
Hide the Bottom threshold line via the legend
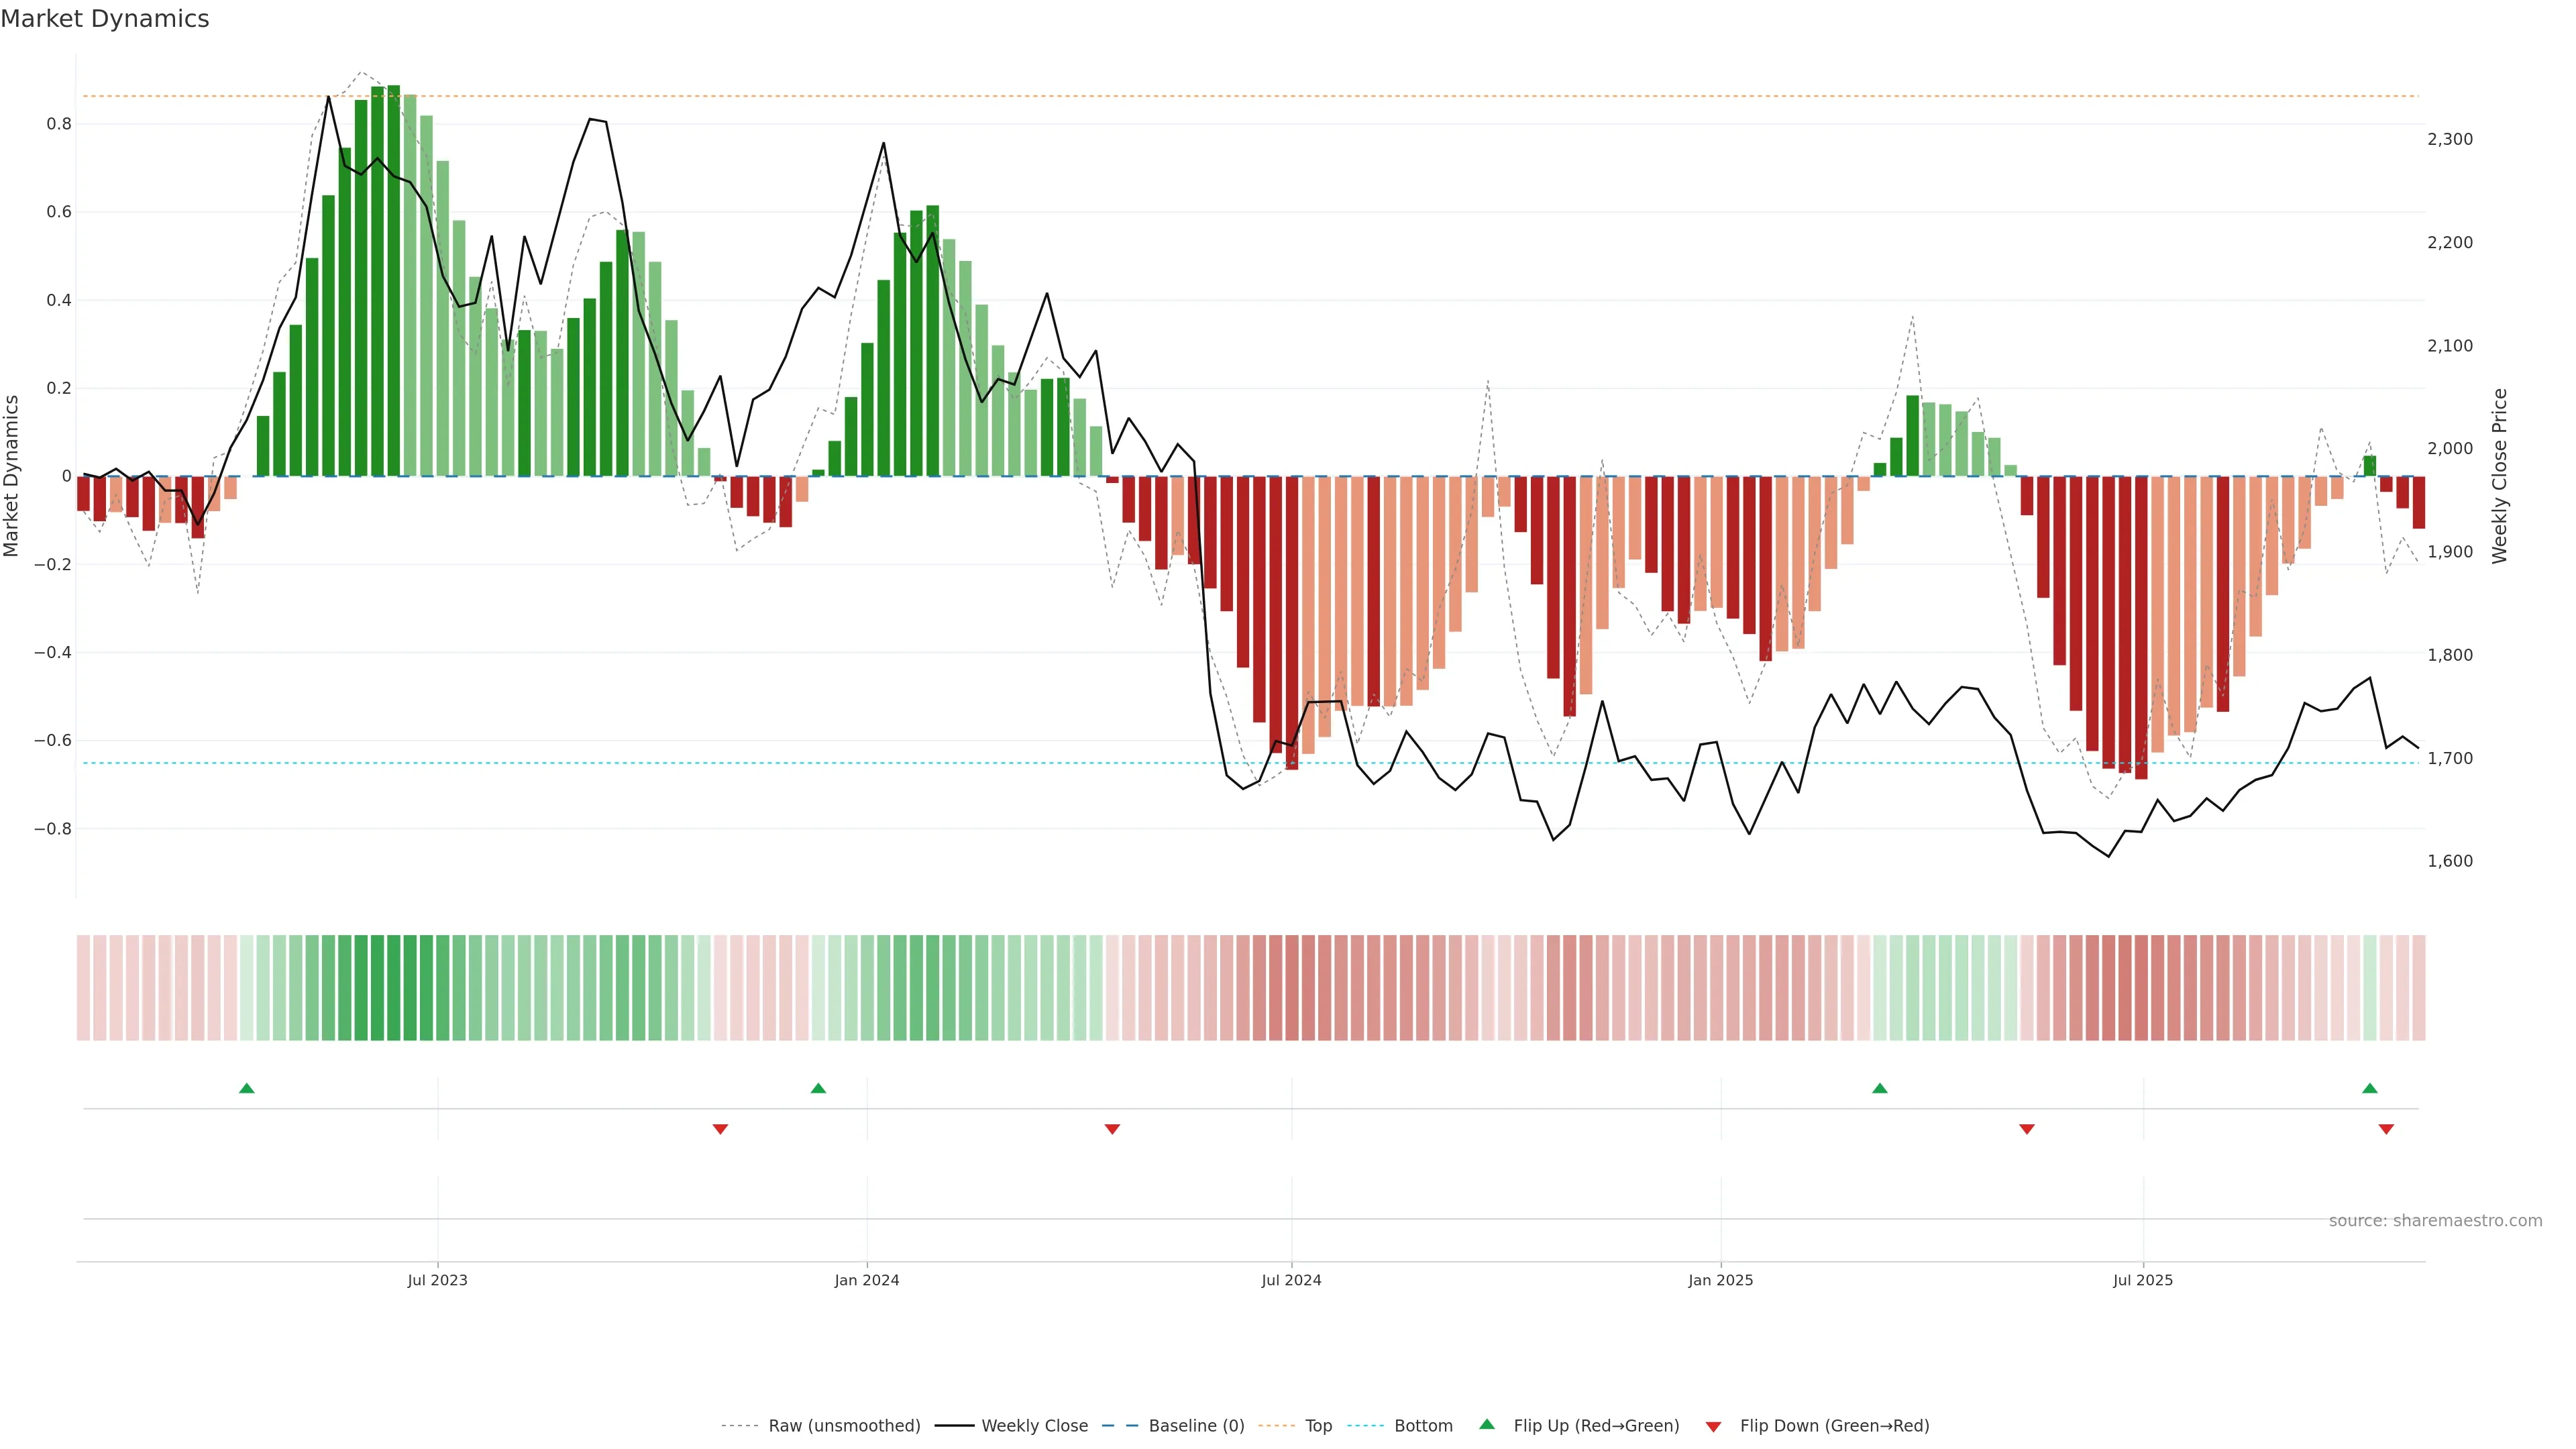coord(1423,1426)
